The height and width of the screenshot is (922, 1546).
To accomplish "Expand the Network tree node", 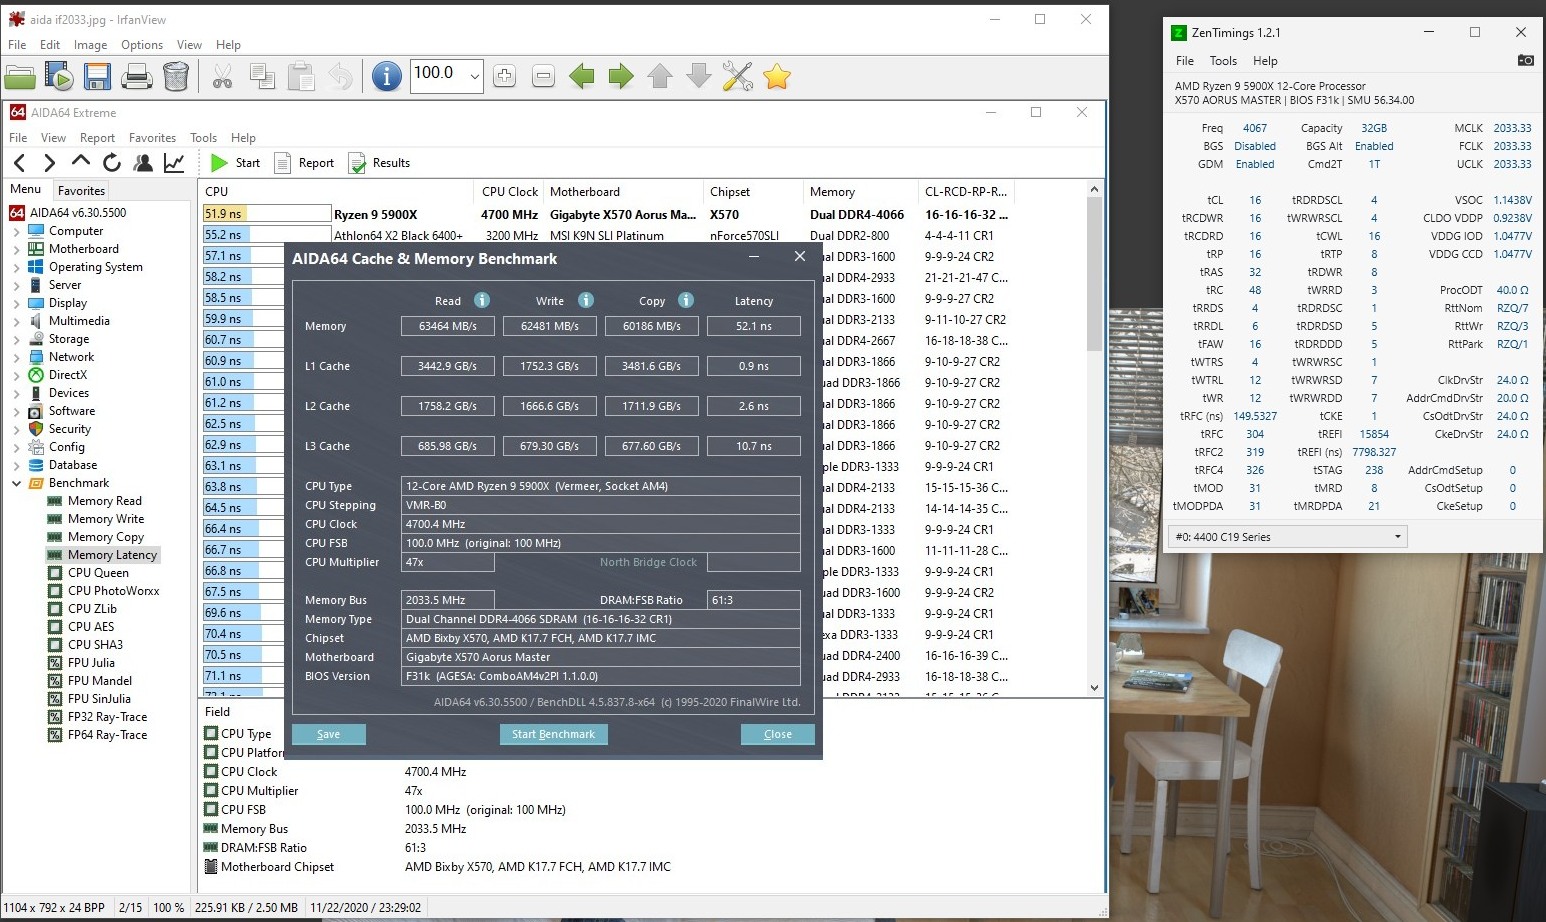I will pos(16,357).
